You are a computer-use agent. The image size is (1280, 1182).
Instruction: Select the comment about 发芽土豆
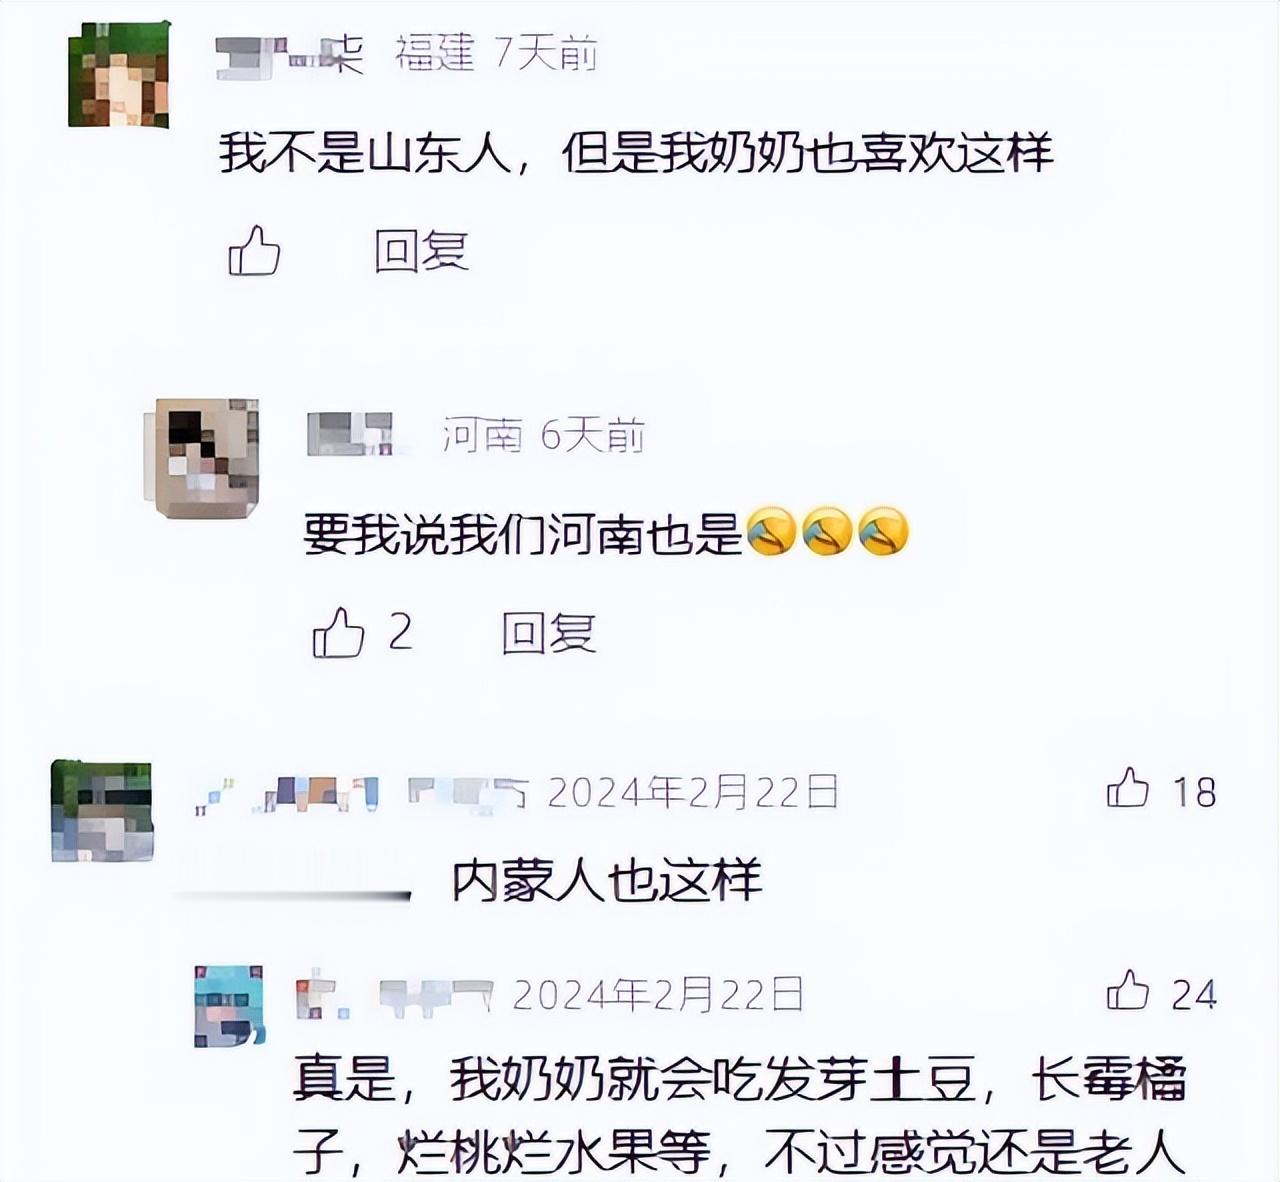pos(740,1116)
